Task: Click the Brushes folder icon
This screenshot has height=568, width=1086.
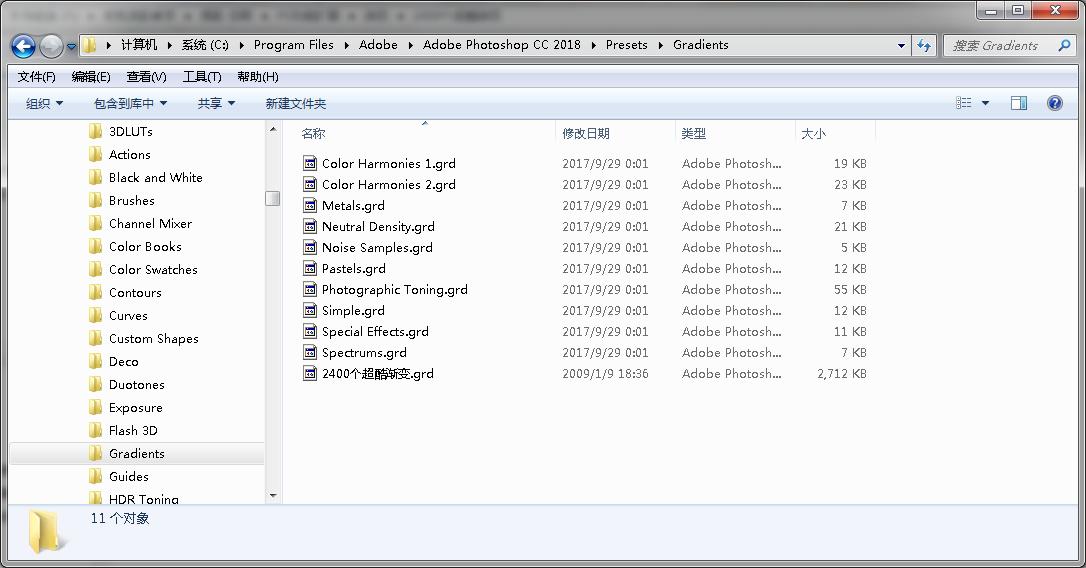Action: pos(96,200)
